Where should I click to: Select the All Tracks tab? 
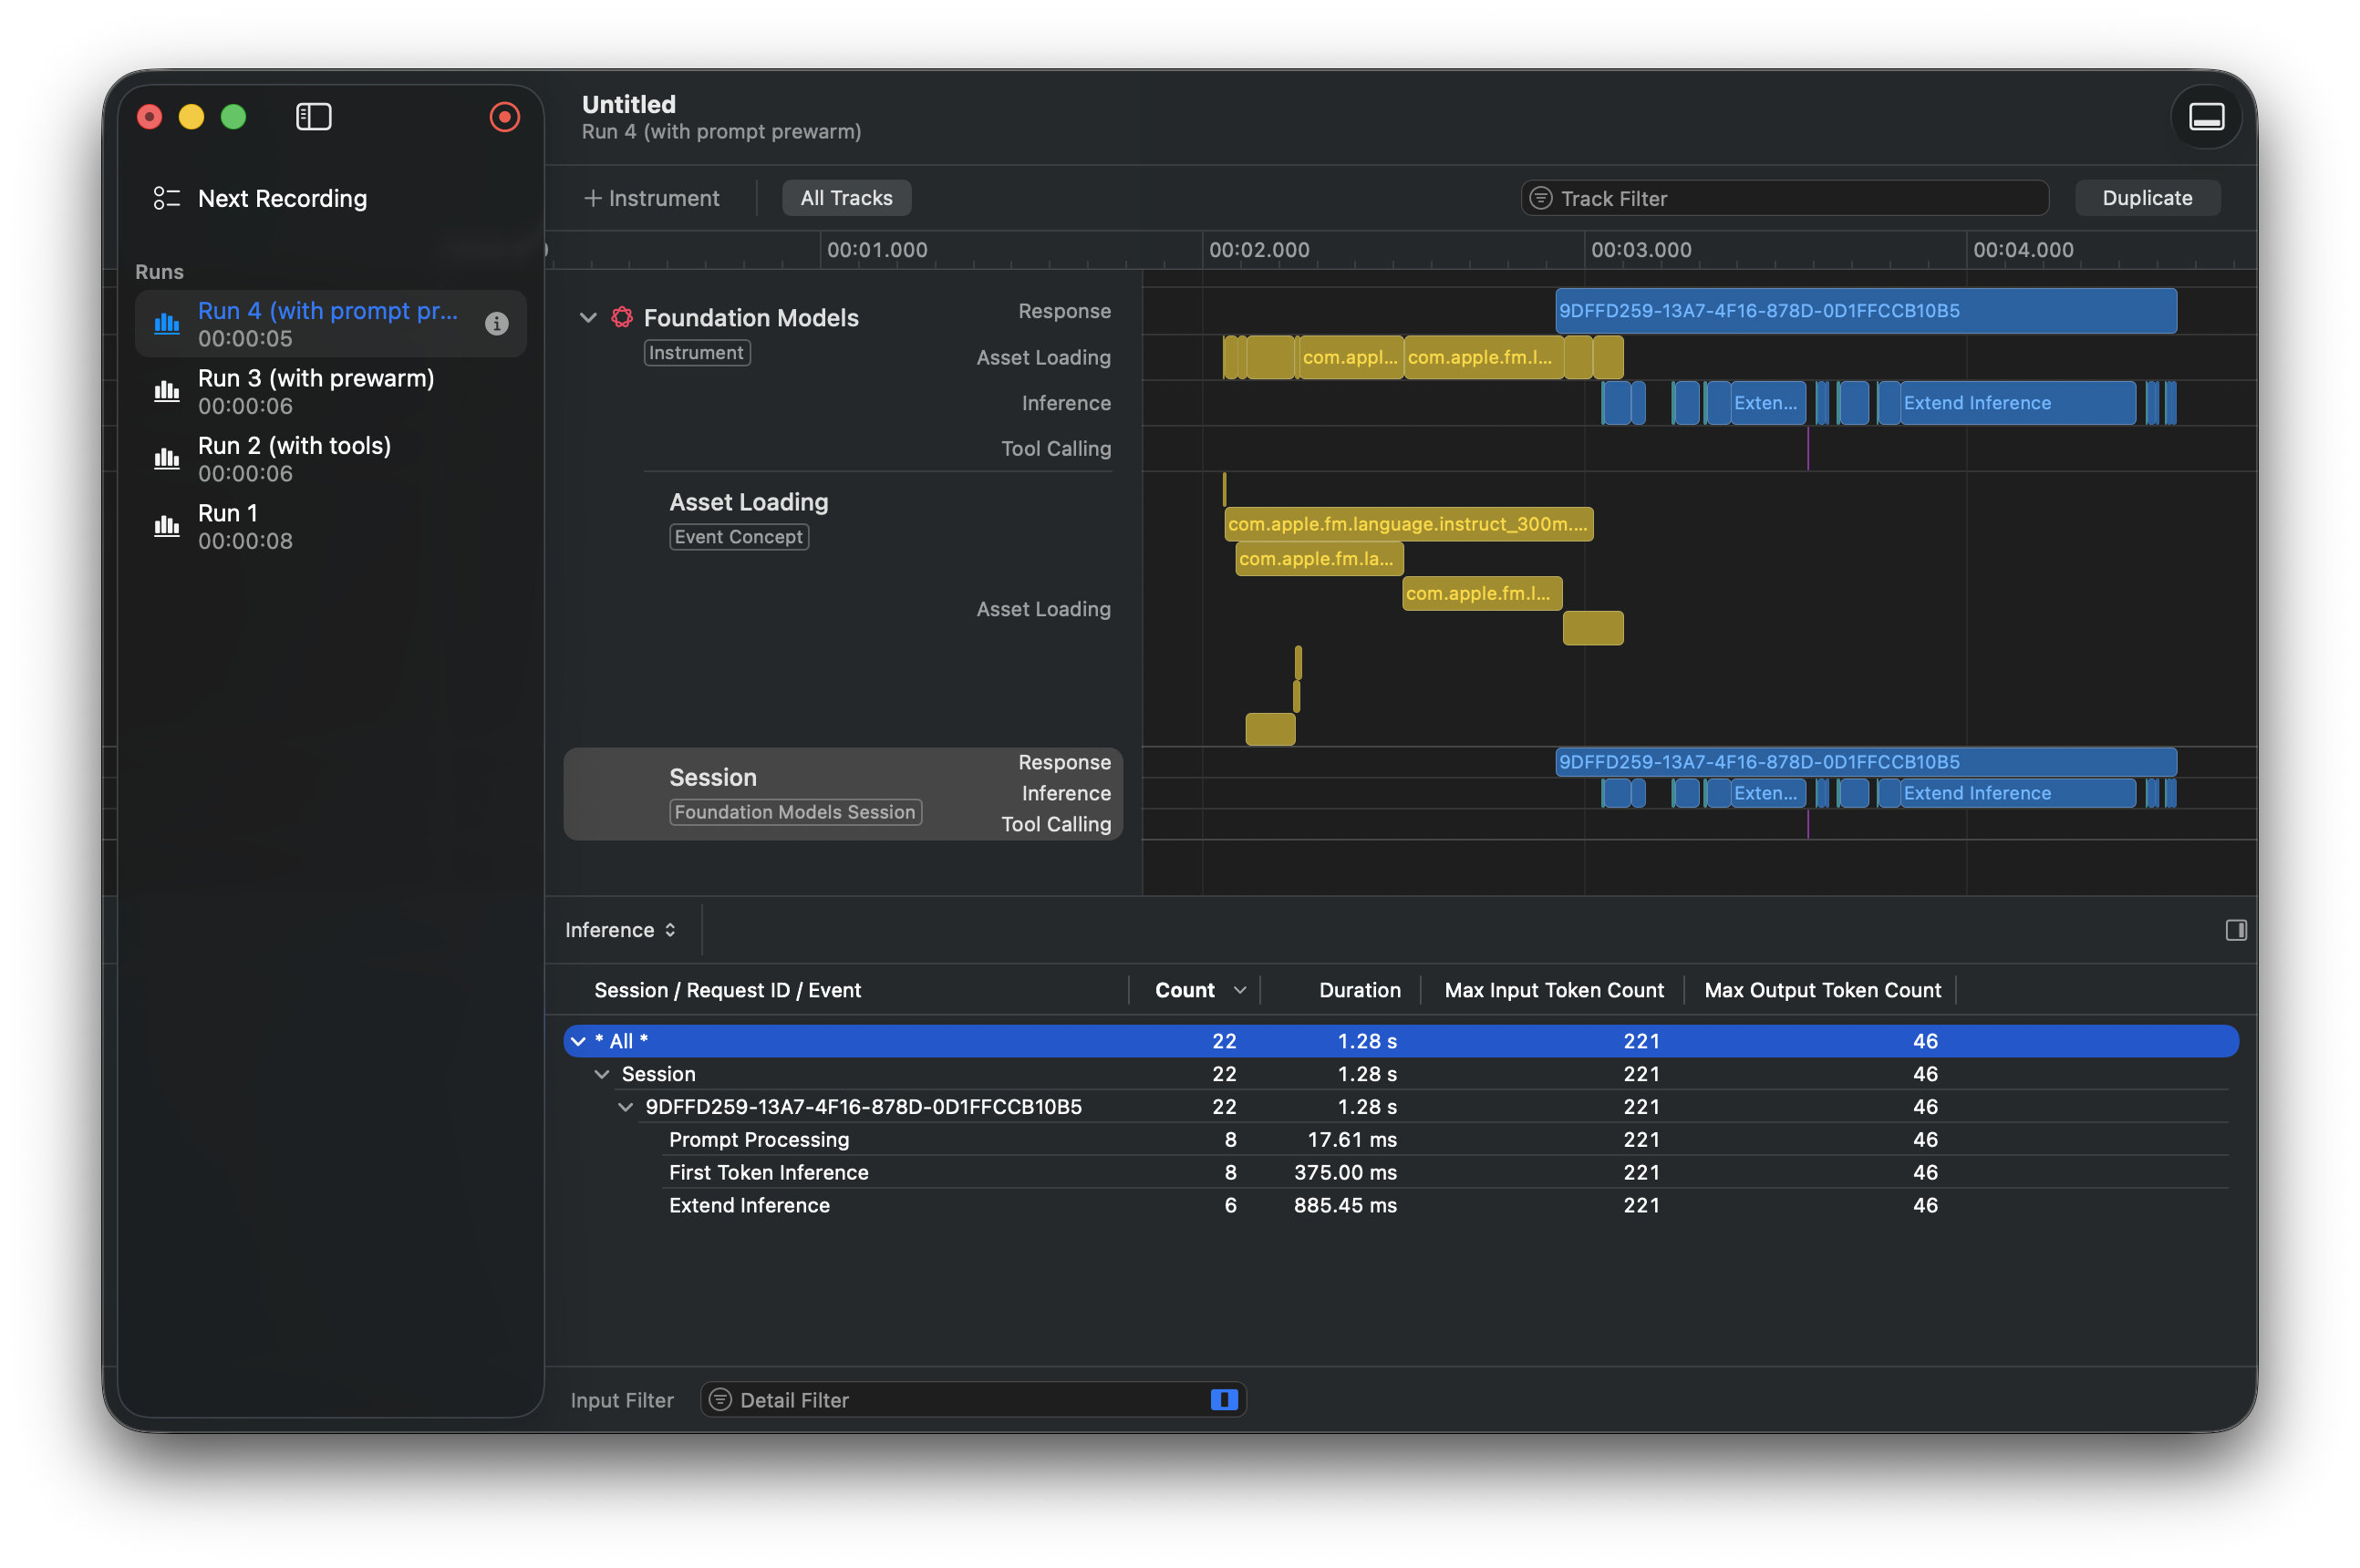click(845, 198)
